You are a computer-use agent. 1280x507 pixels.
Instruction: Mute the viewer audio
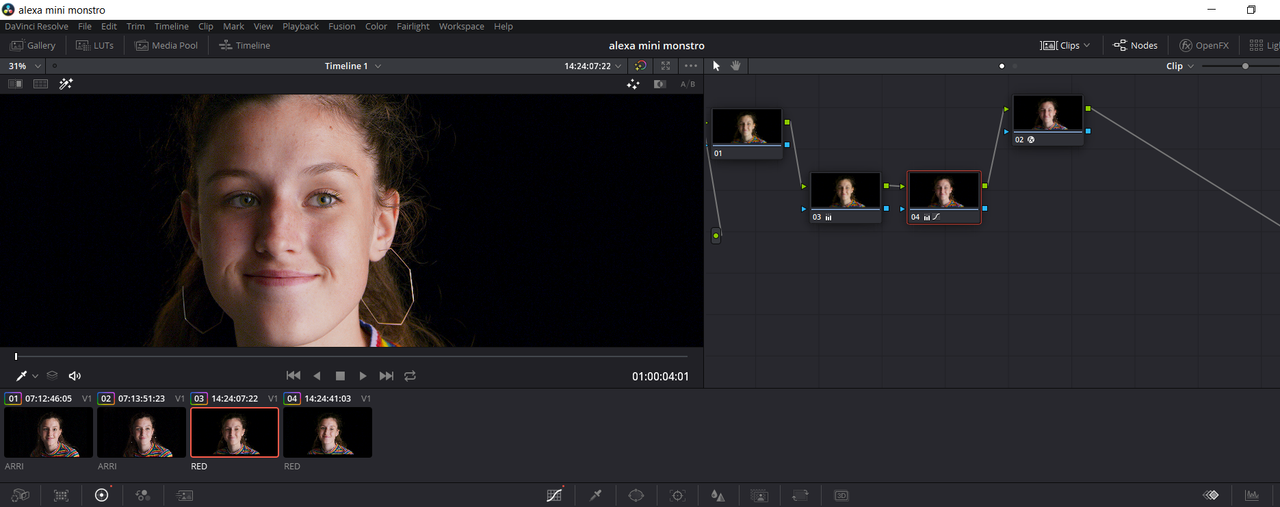pos(75,376)
